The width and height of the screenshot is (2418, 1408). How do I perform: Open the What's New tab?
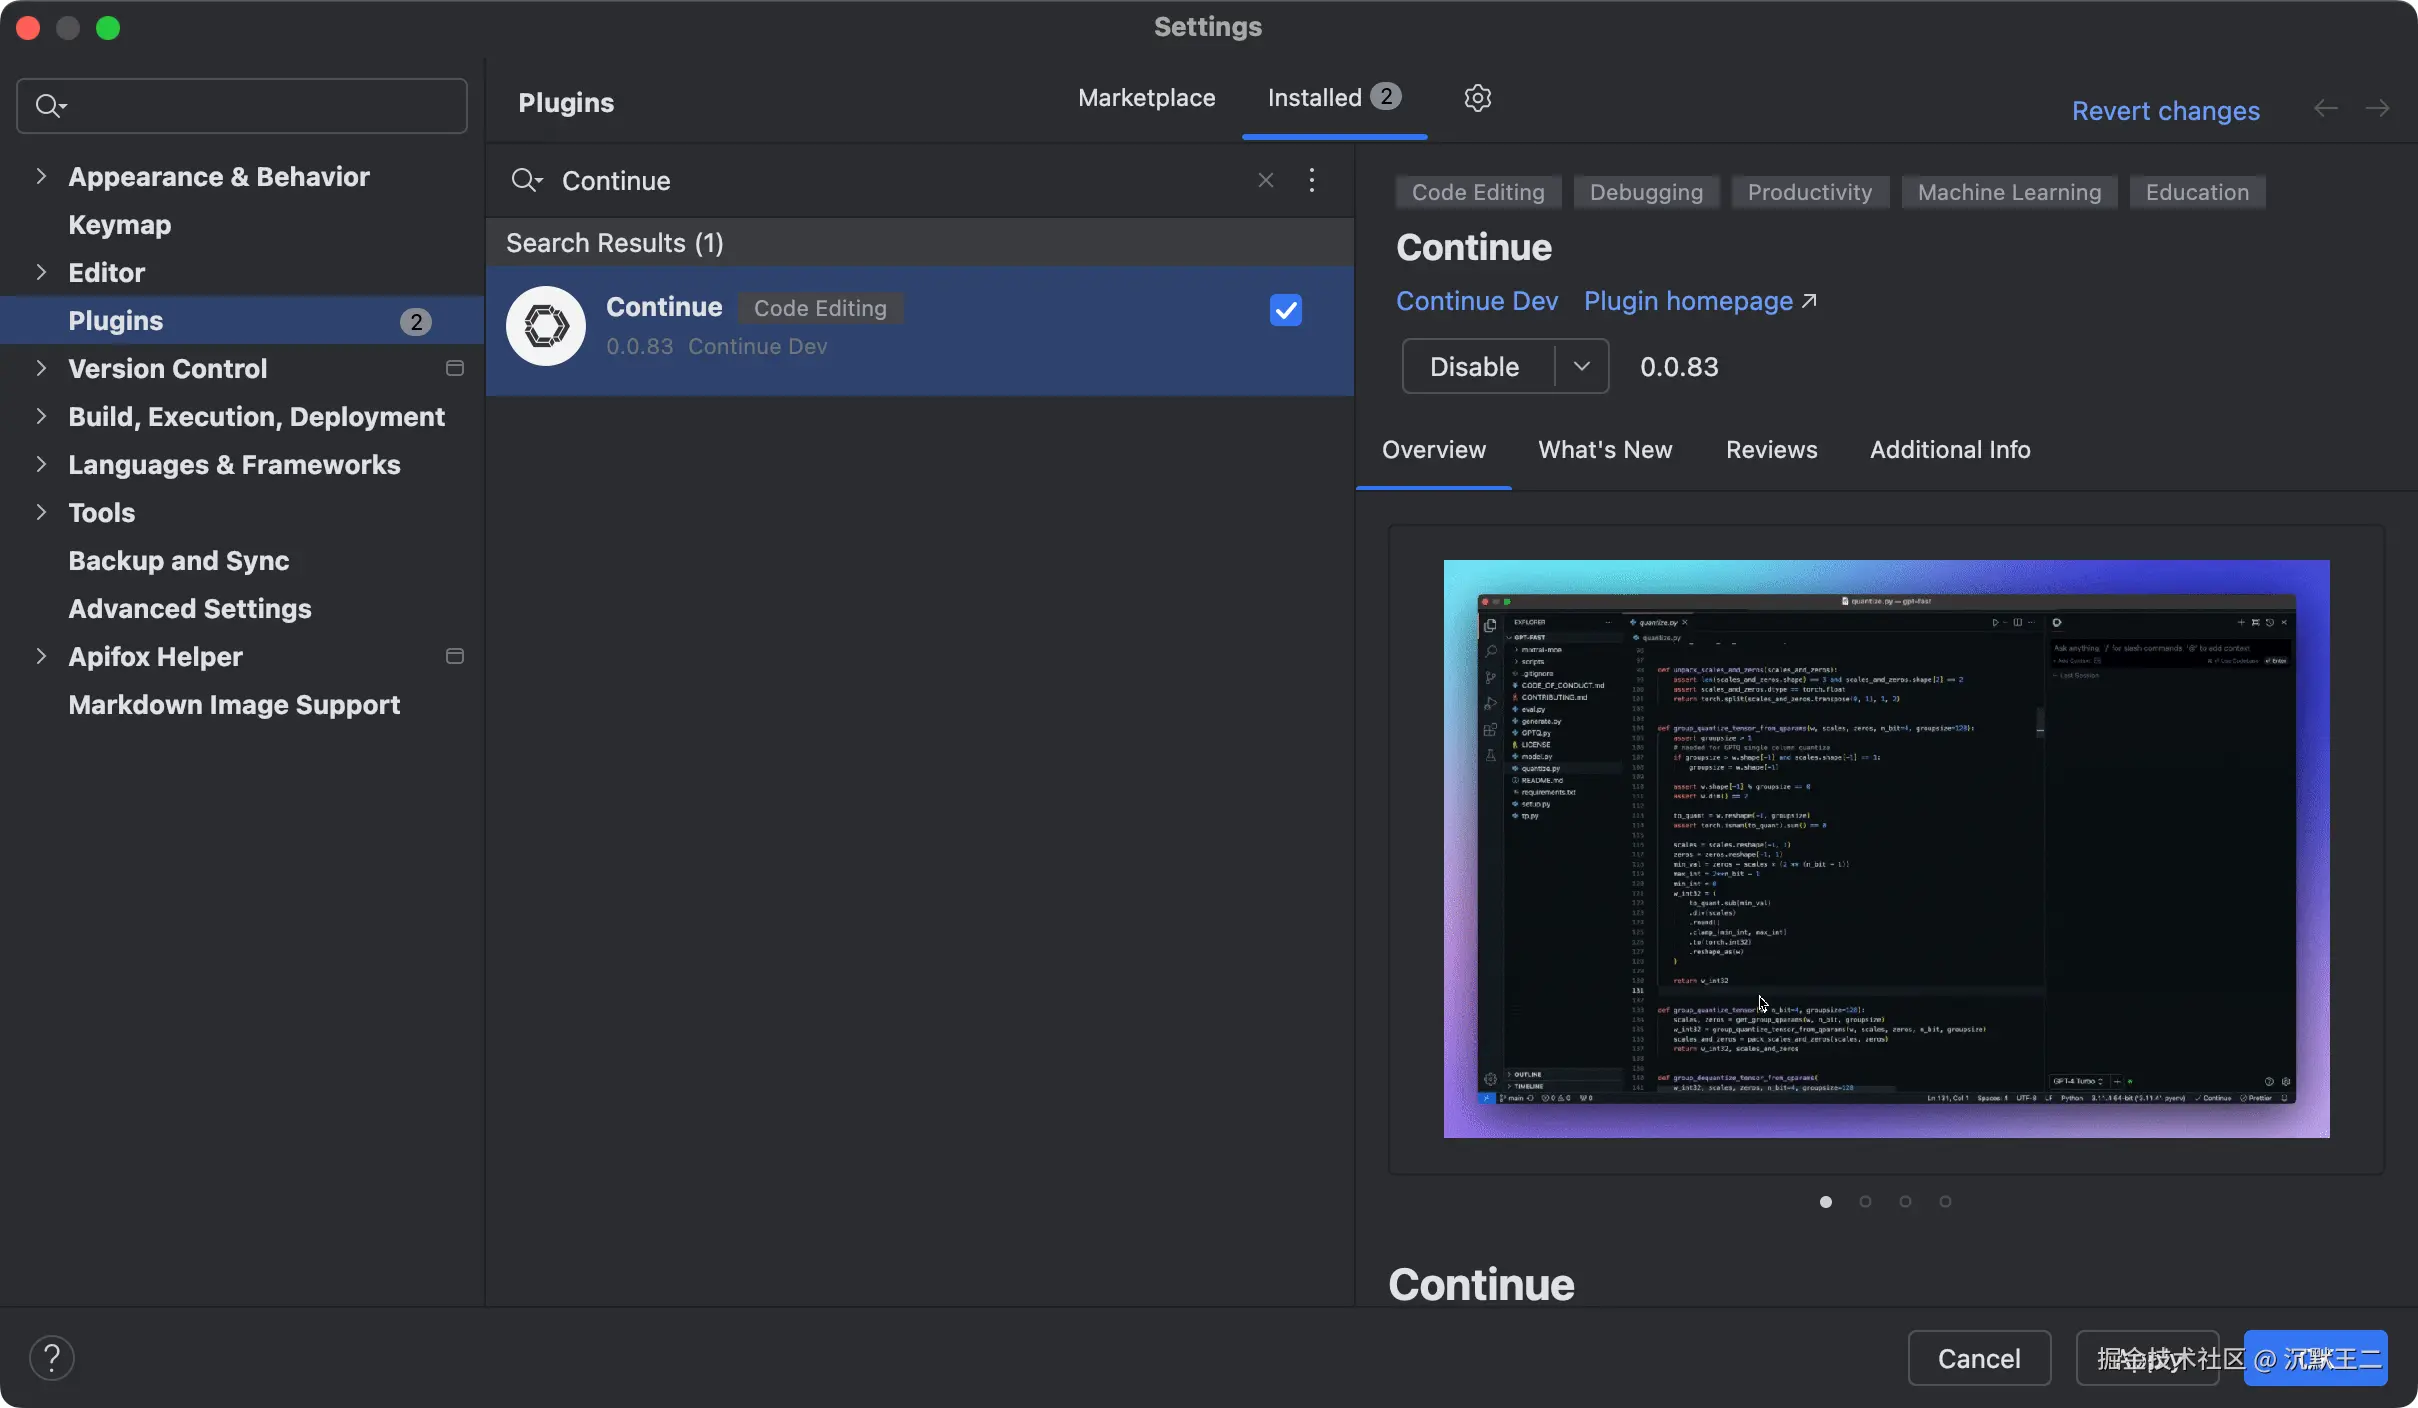(x=1605, y=450)
